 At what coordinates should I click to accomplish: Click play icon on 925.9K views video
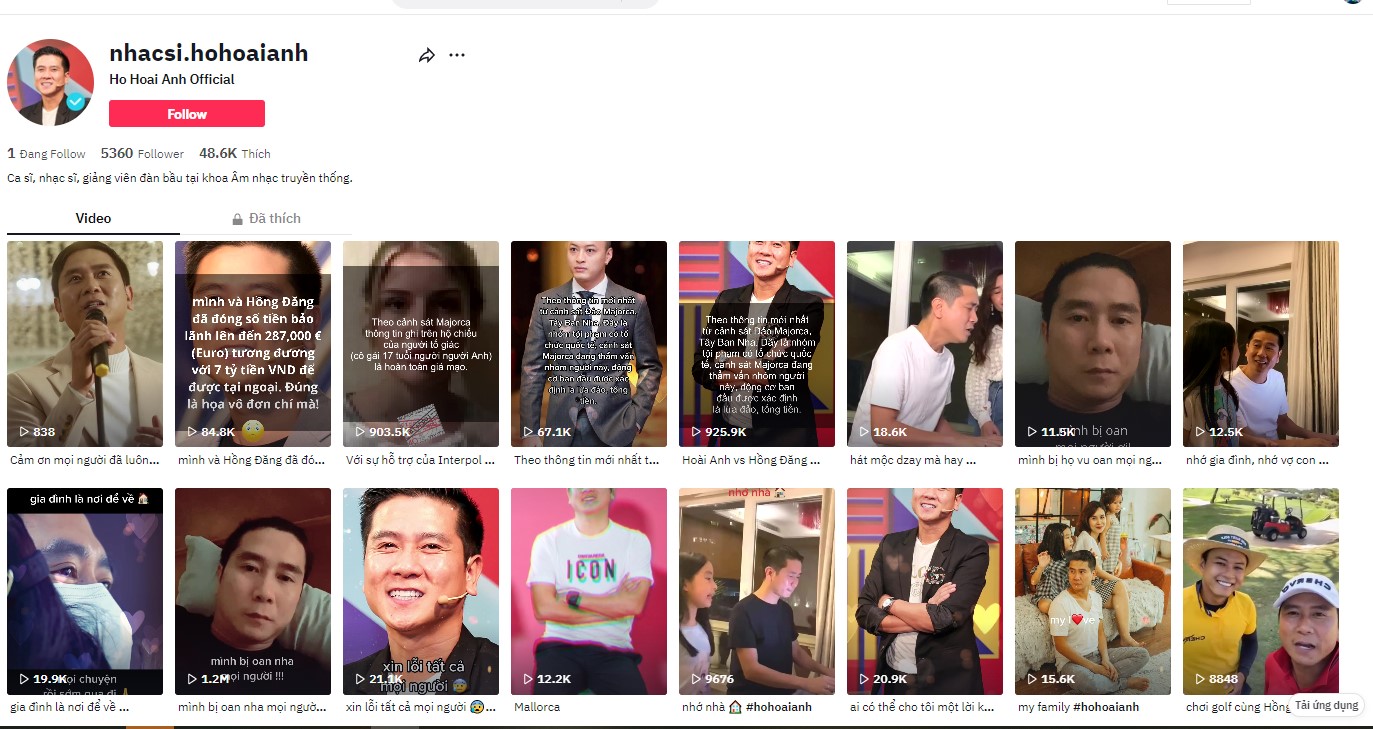pos(697,432)
